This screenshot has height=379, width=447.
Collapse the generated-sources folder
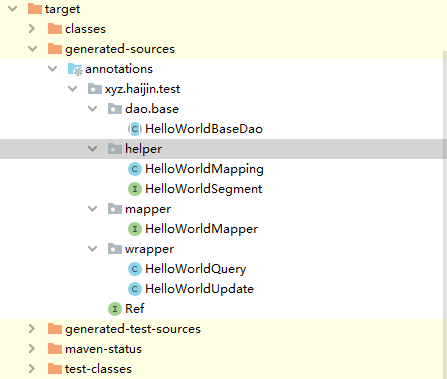[x=32, y=49]
